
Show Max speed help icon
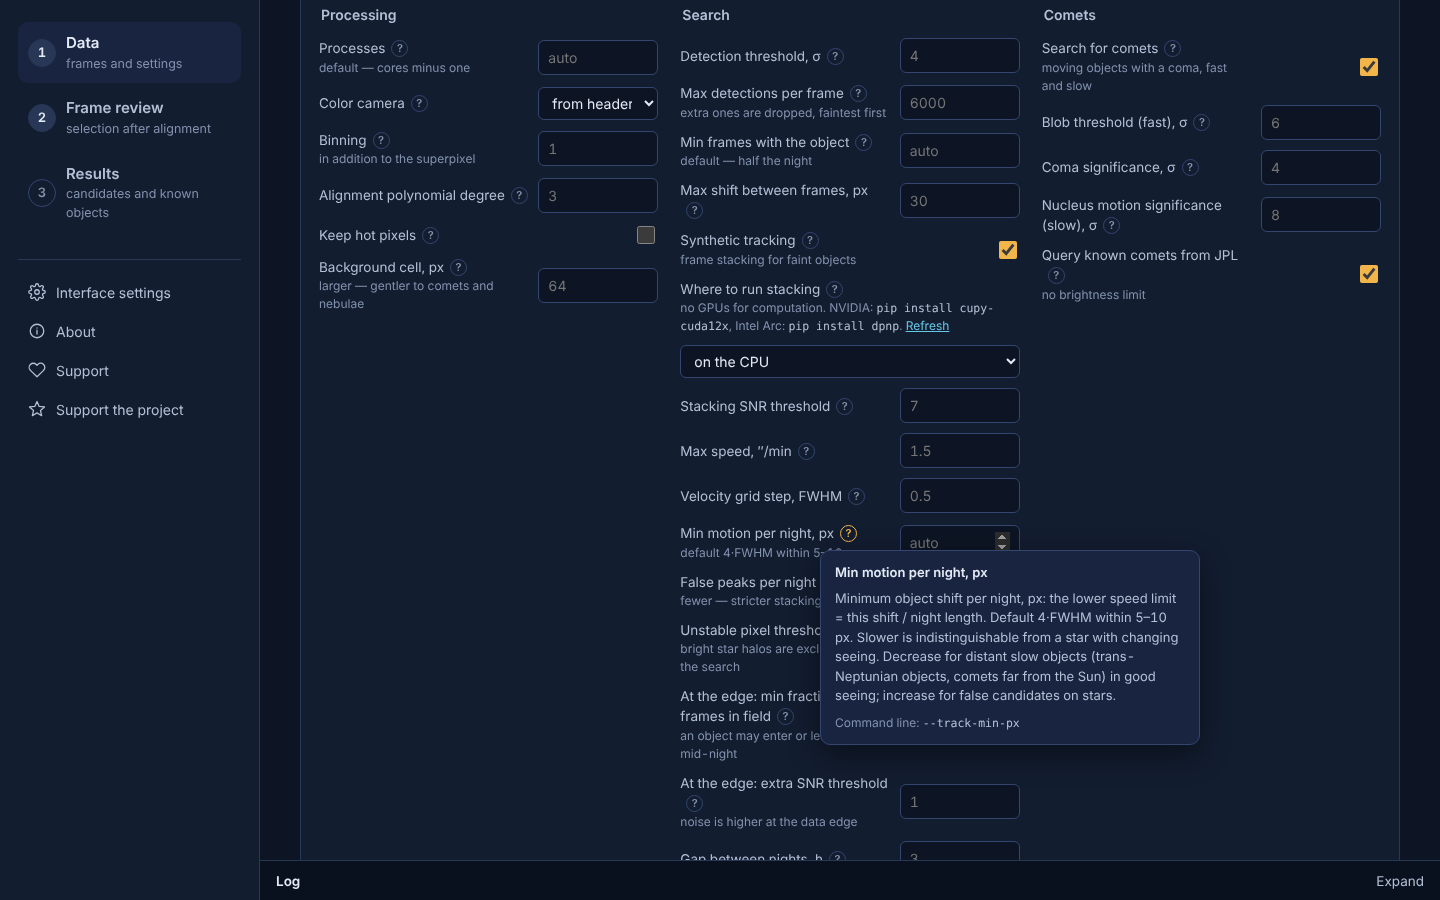point(807,451)
